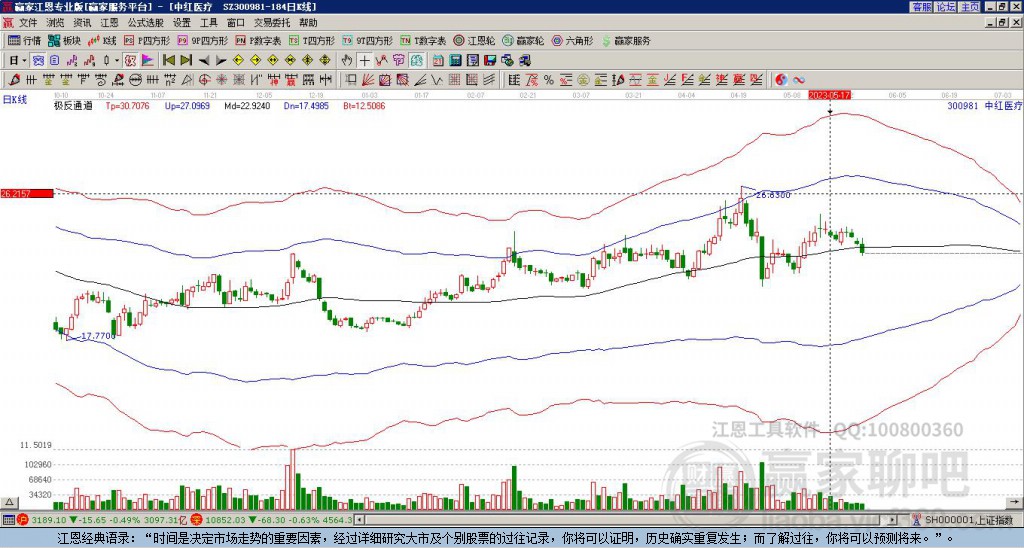
Task: Open the 帮助 menu
Action: [x=308, y=23]
